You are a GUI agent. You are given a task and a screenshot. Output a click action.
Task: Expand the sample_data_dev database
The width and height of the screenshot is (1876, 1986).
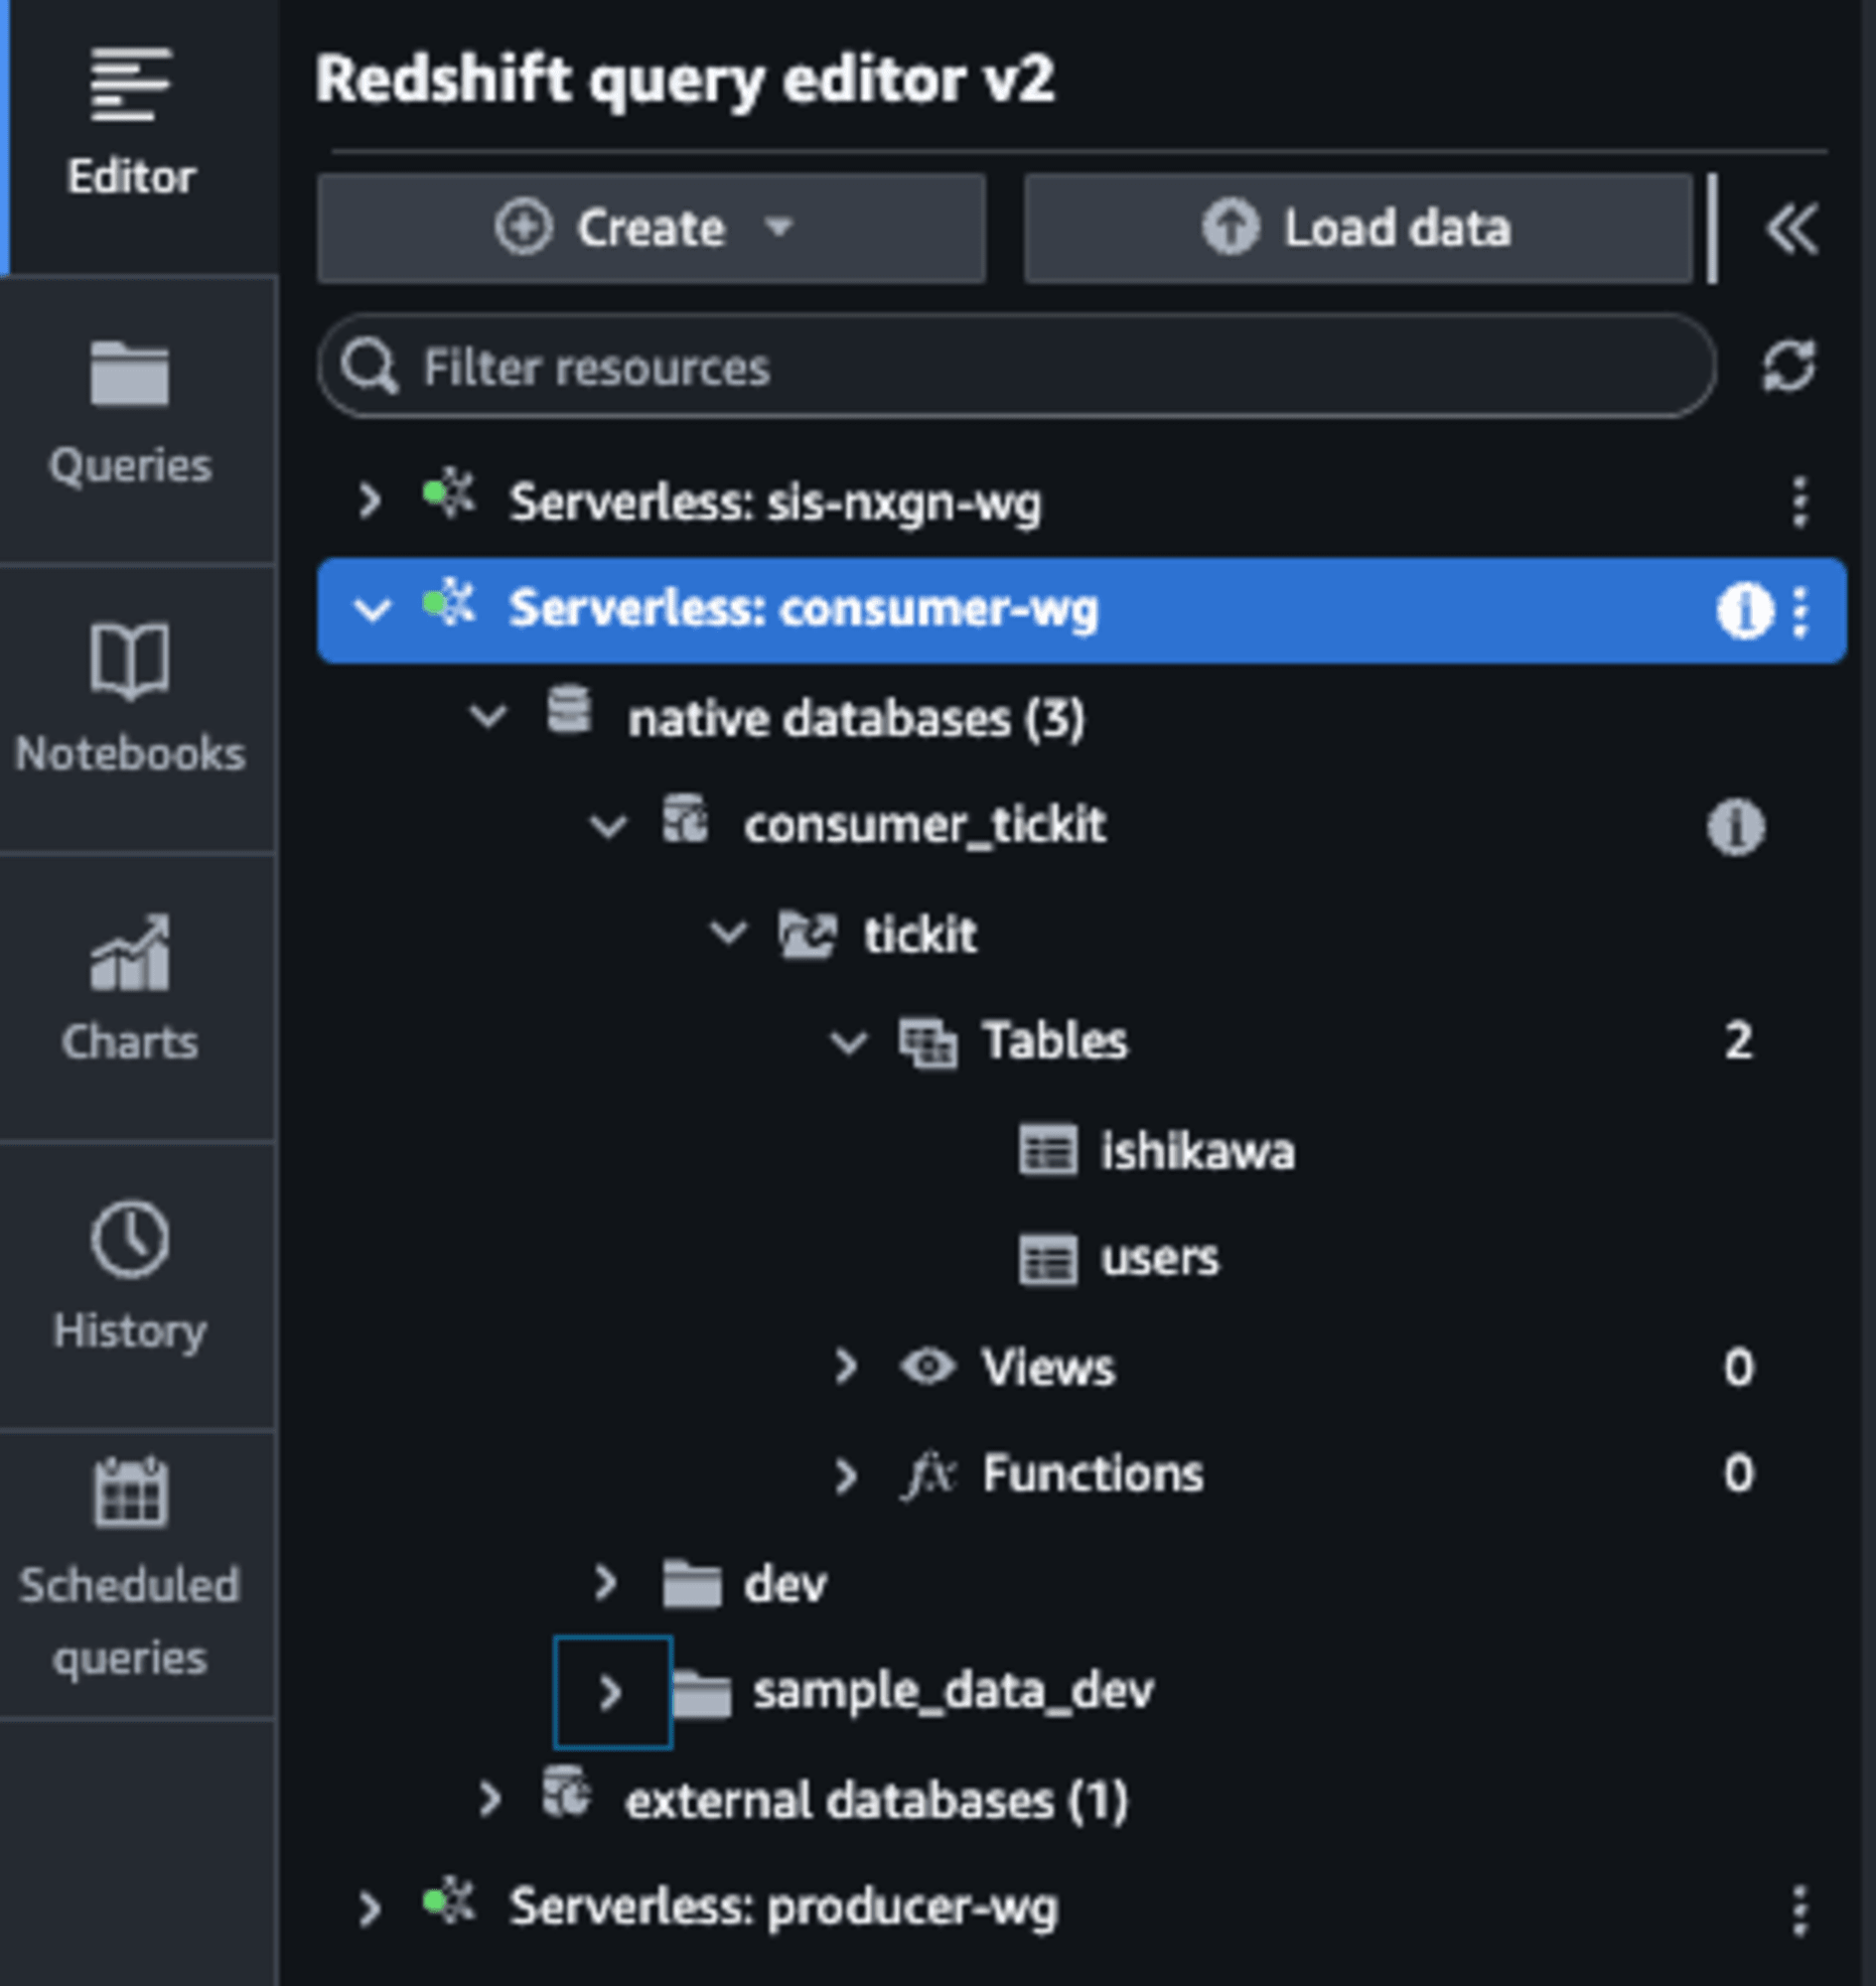click(x=611, y=1692)
